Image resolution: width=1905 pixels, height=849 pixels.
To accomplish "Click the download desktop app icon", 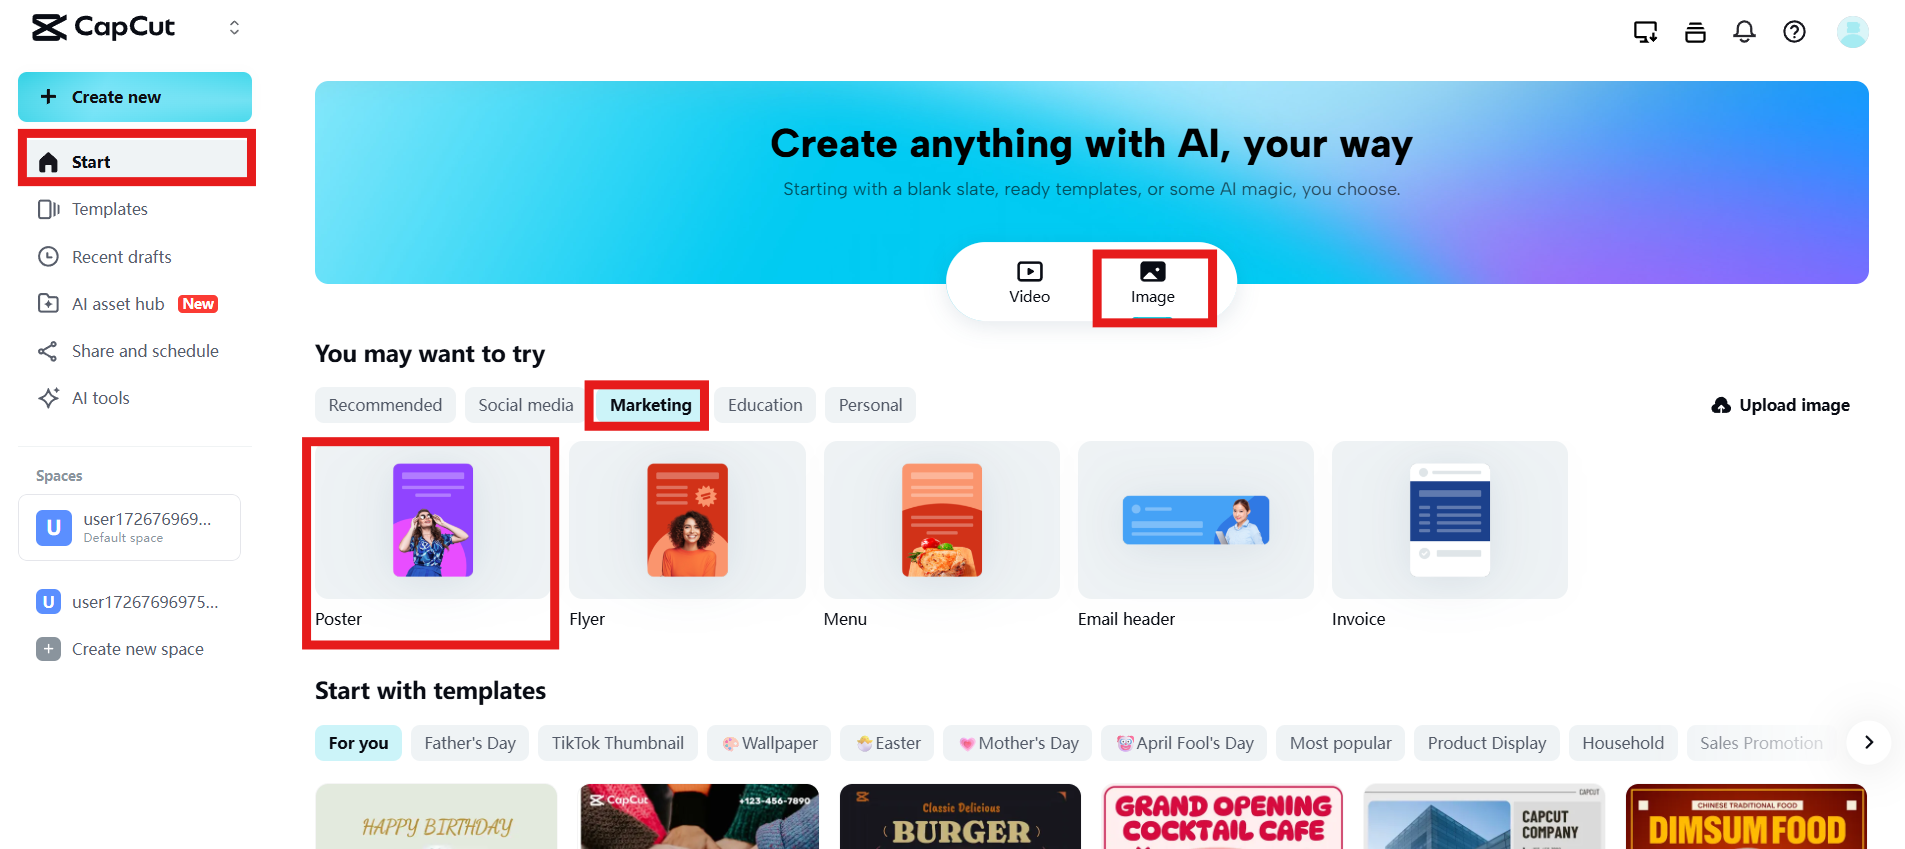I will coord(1645,32).
